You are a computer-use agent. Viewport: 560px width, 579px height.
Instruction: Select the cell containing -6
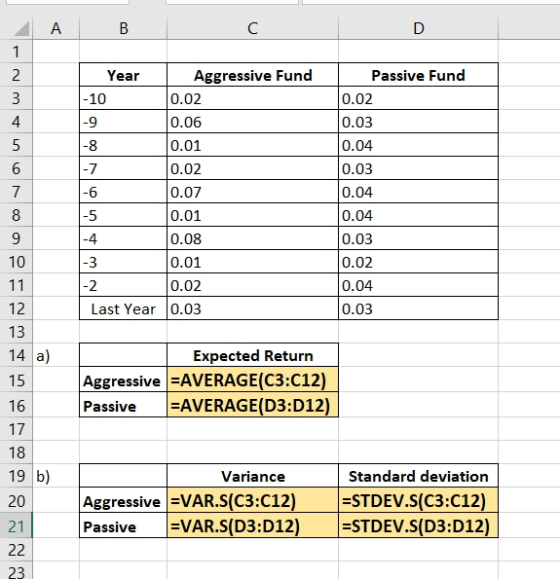point(123,192)
